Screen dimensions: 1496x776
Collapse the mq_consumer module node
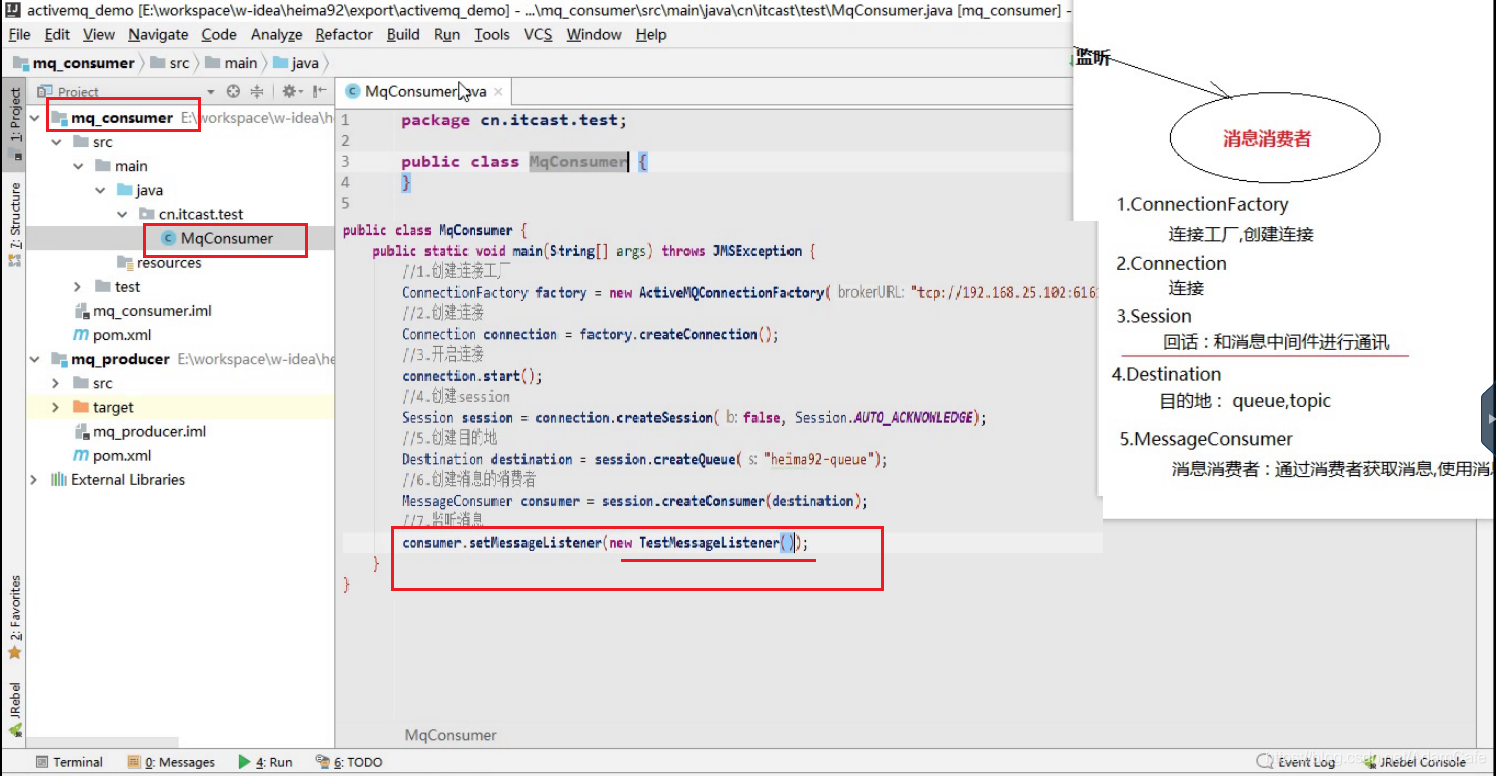[36, 118]
